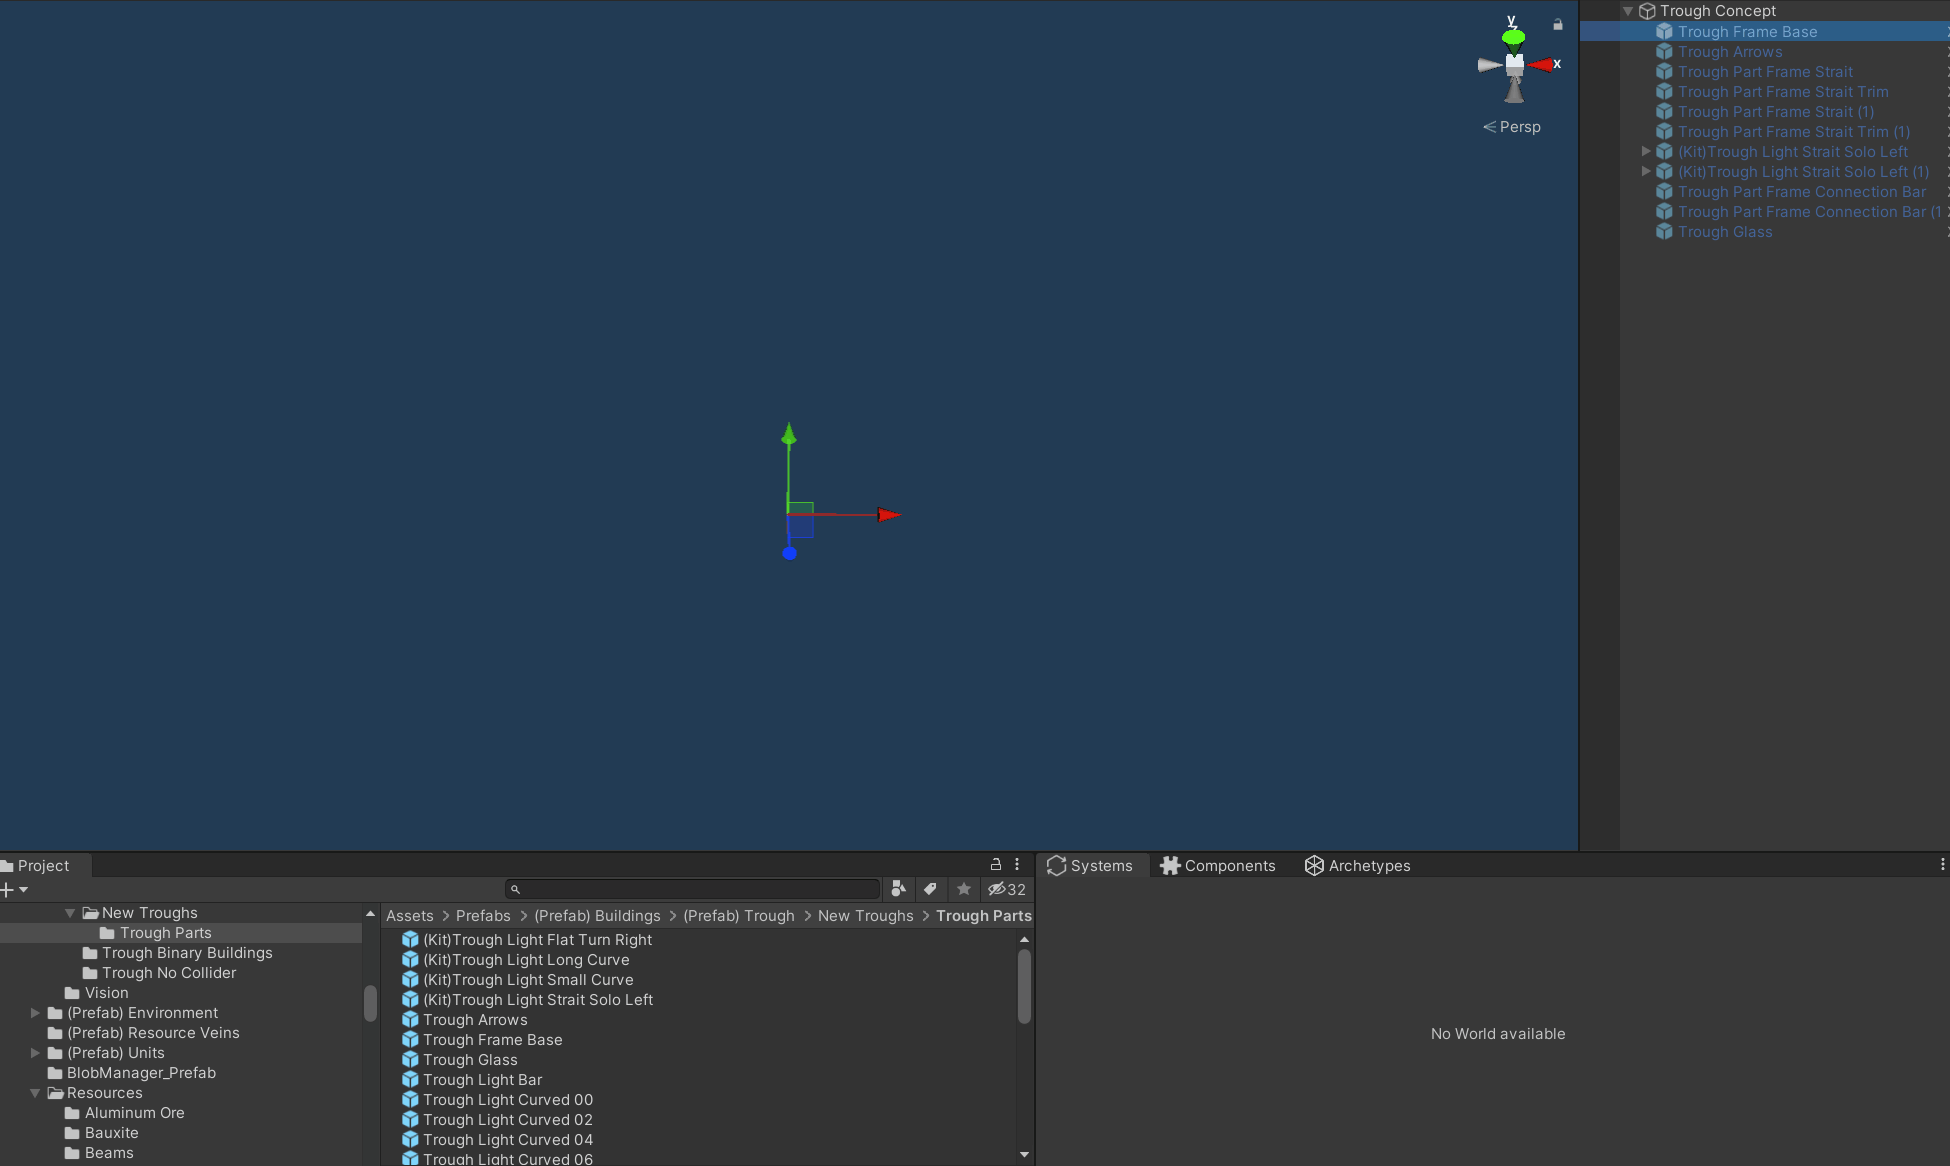Toggle the Project panel lock icon
Screen dimensions: 1950x1166
click(995, 865)
